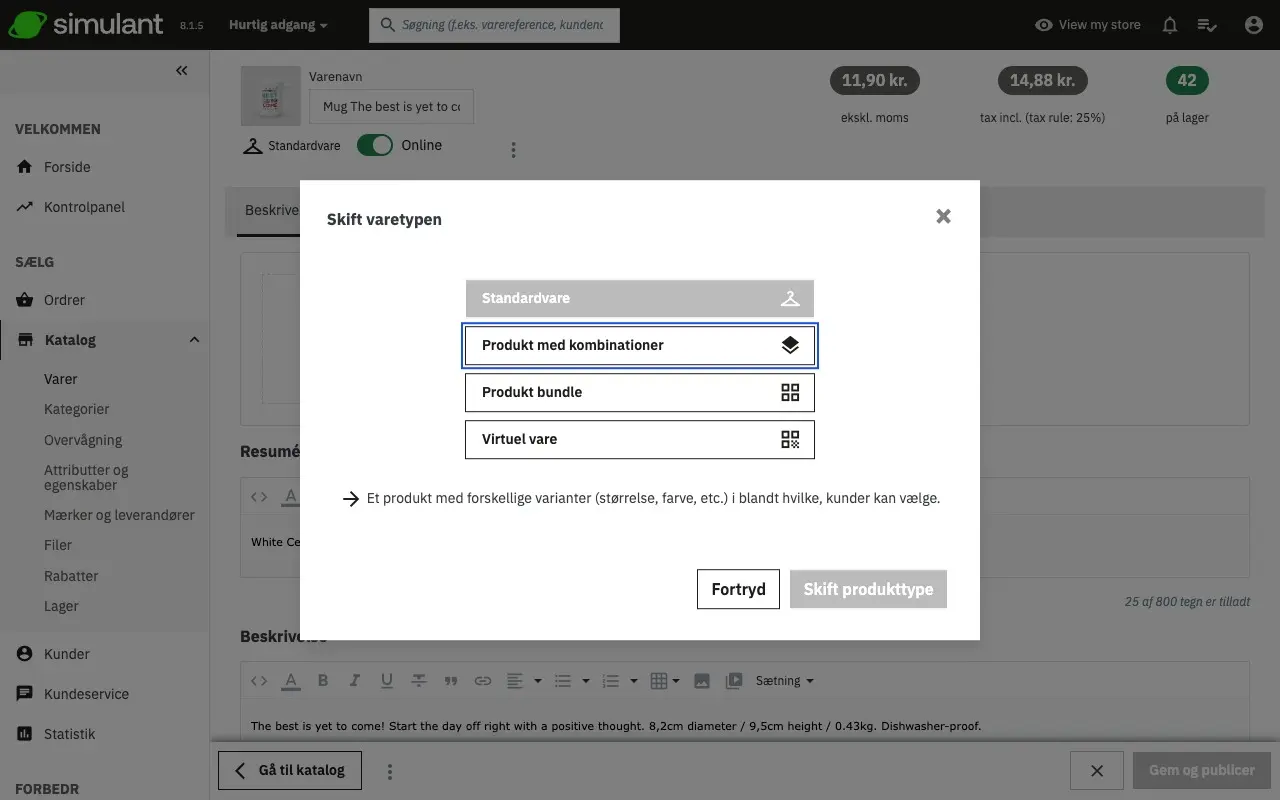
Task: Go to Ordrer in the sidebar
Action: coord(64,300)
